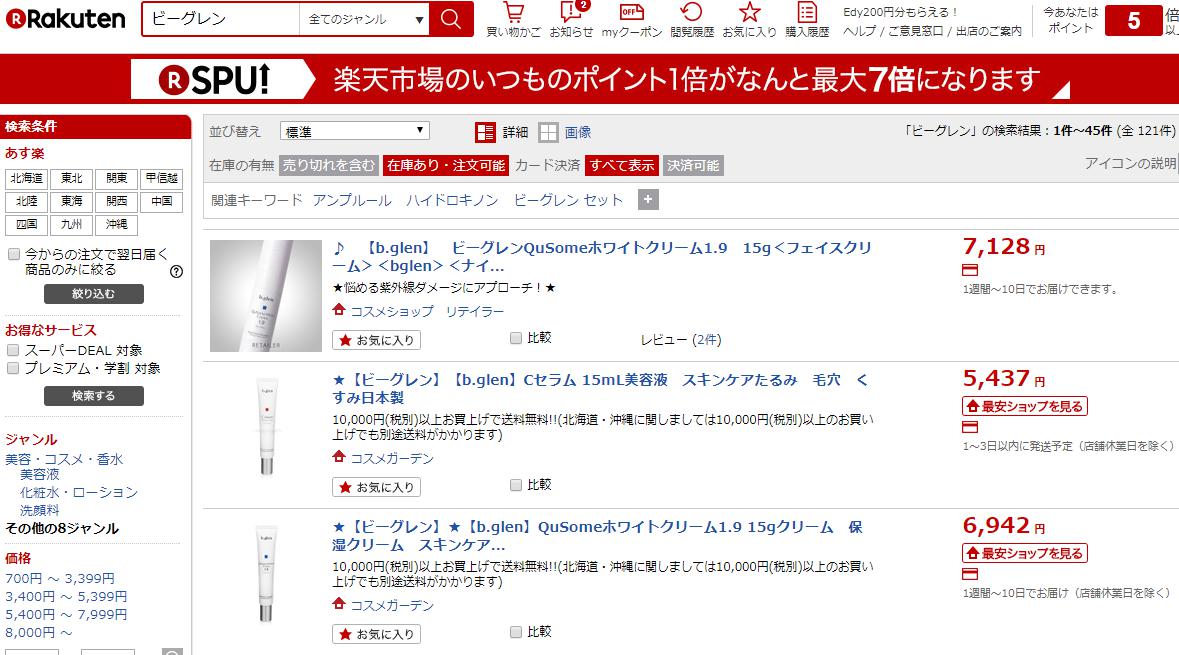Open related keyword アンプルール
The height and width of the screenshot is (655, 1179).
[352, 200]
